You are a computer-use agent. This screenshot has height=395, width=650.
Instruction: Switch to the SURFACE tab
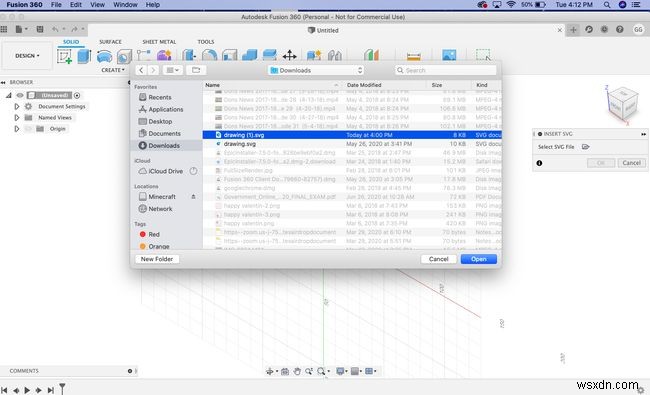[x=110, y=42]
